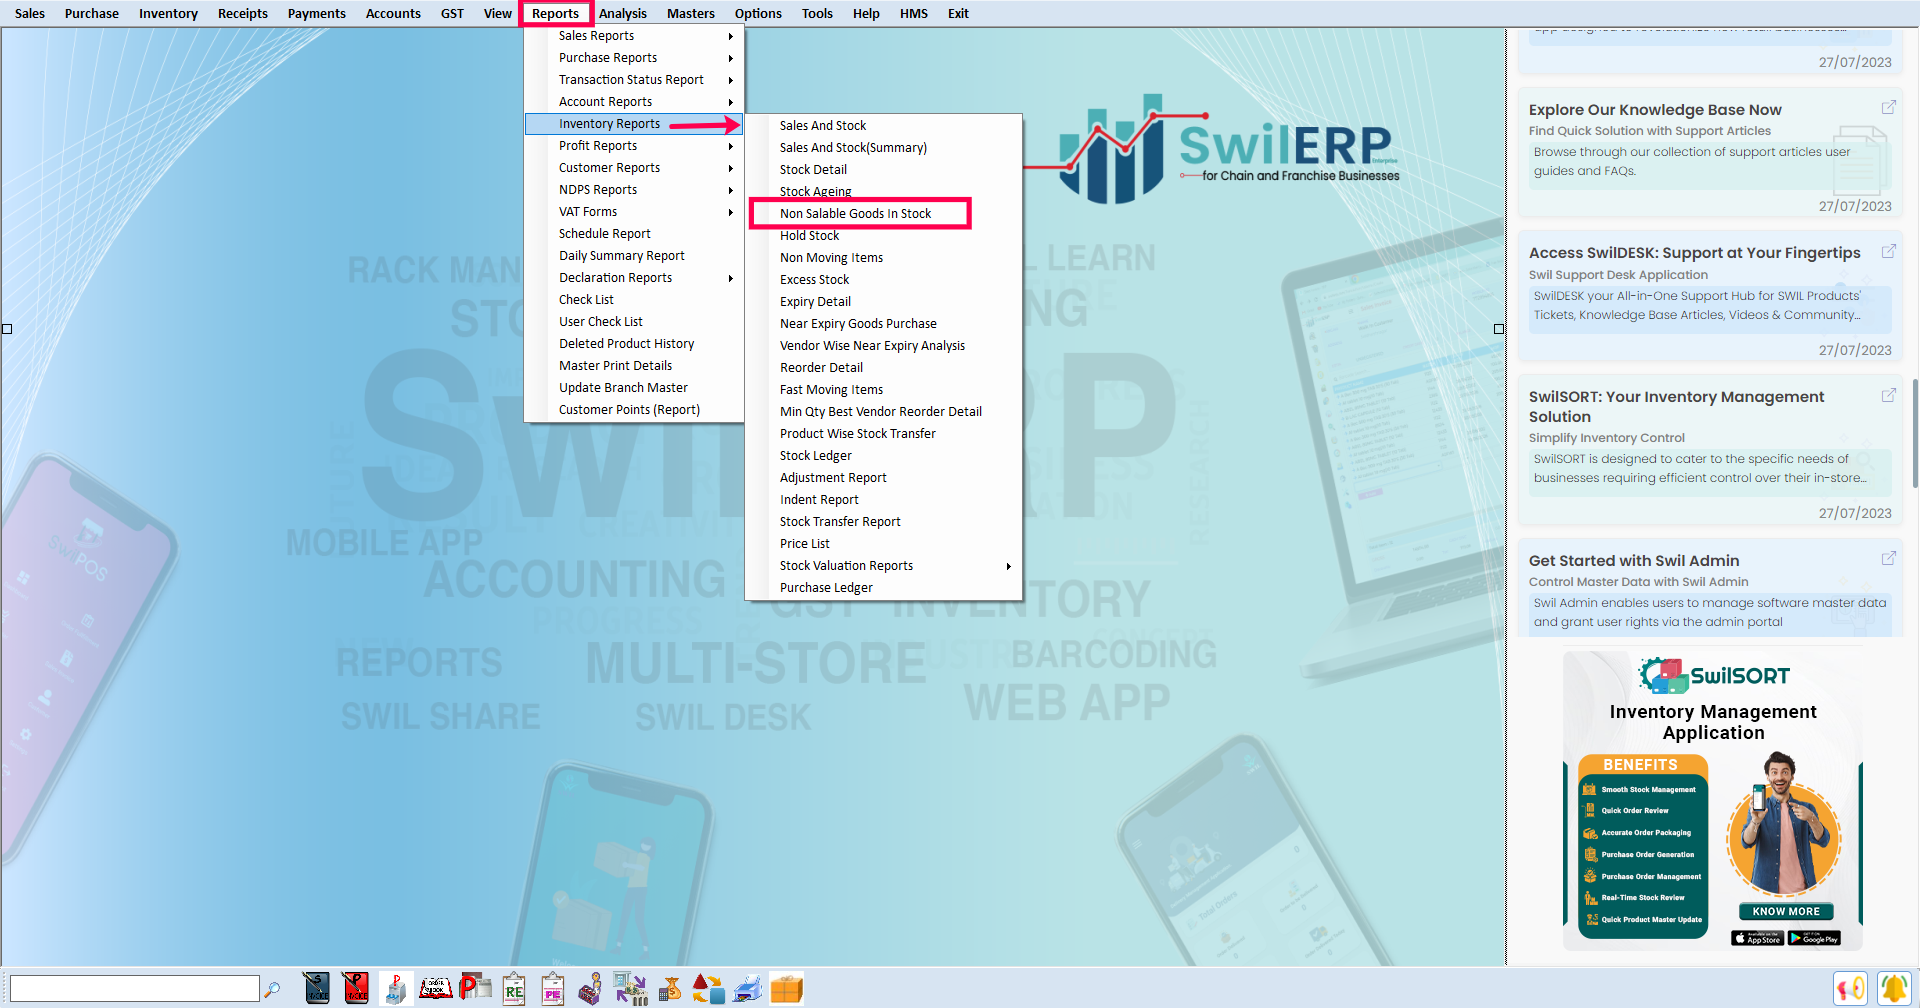
Task: Expand the Sales Reports submenu
Action: [634, 36]
